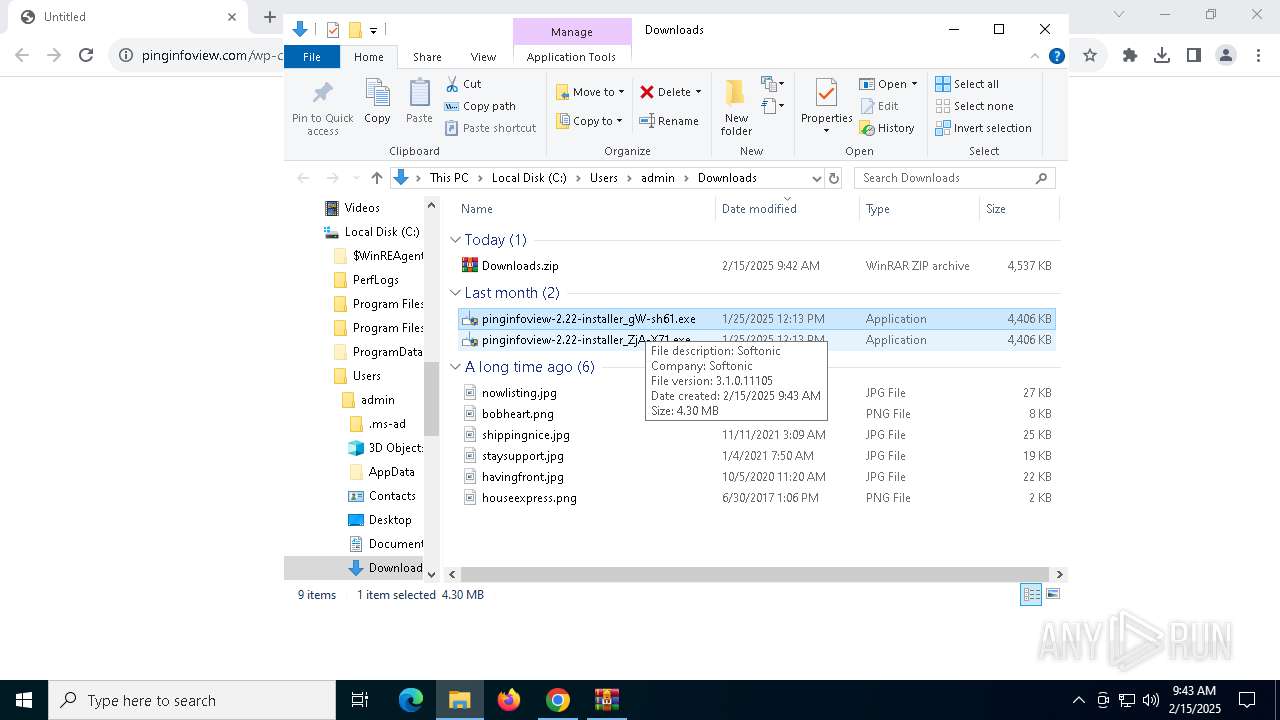Go up one folder level
The height and width of the screenshot is (720, 1280).
click(x=376, y=178)
